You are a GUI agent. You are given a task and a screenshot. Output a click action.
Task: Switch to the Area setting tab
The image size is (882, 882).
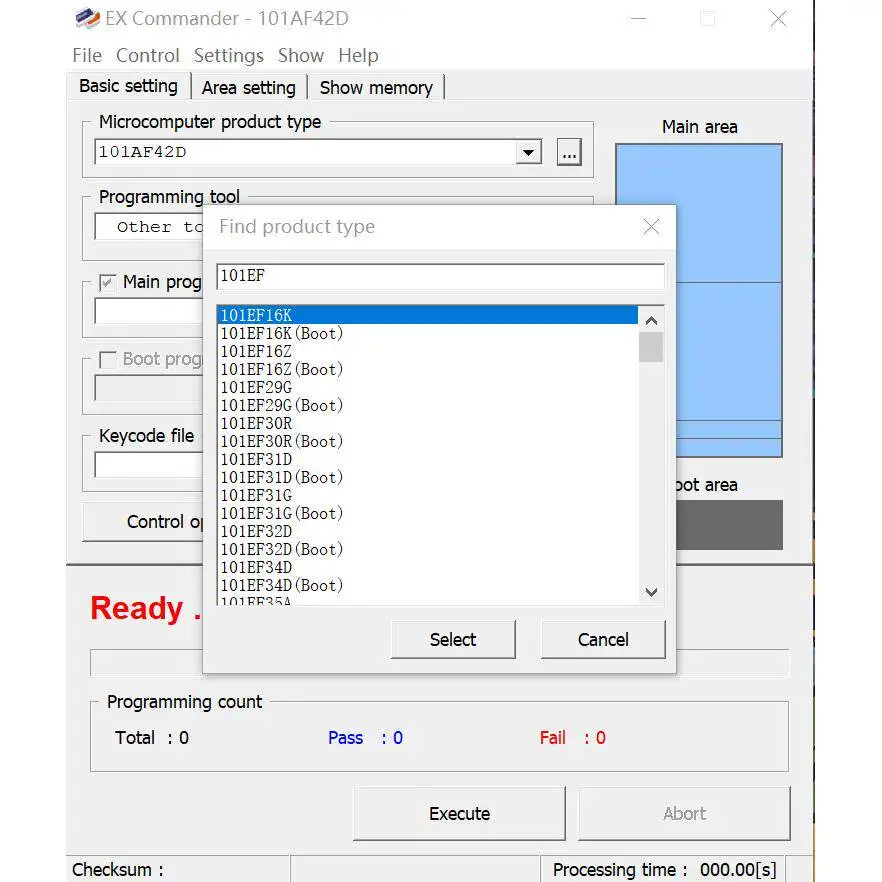249,88
